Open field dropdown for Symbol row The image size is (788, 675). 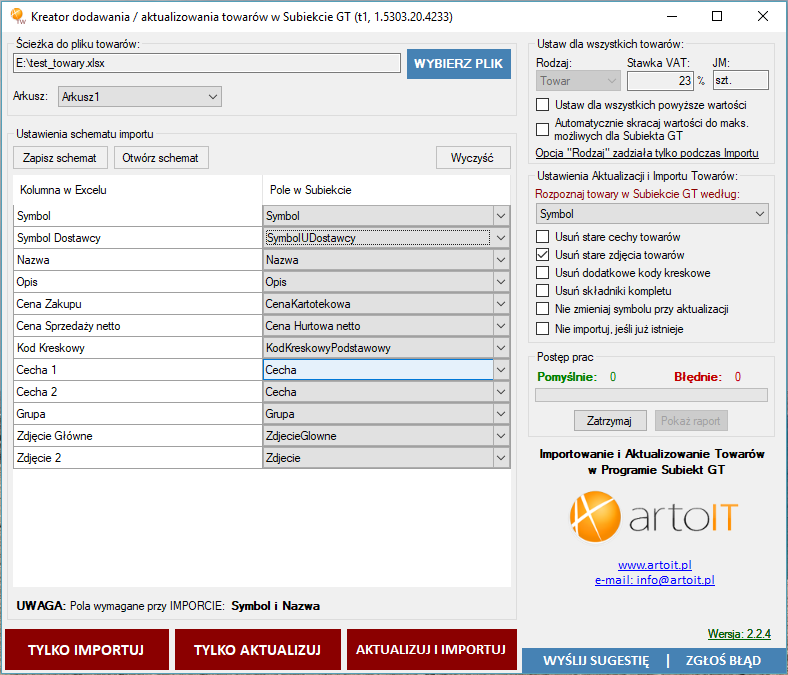(501, 216)
